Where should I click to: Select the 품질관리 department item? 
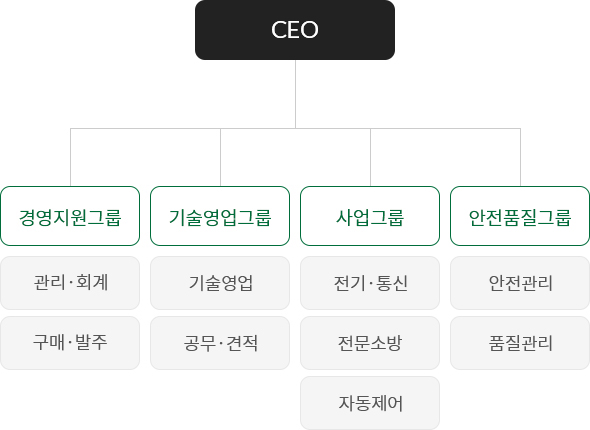(x=520, y=343)
